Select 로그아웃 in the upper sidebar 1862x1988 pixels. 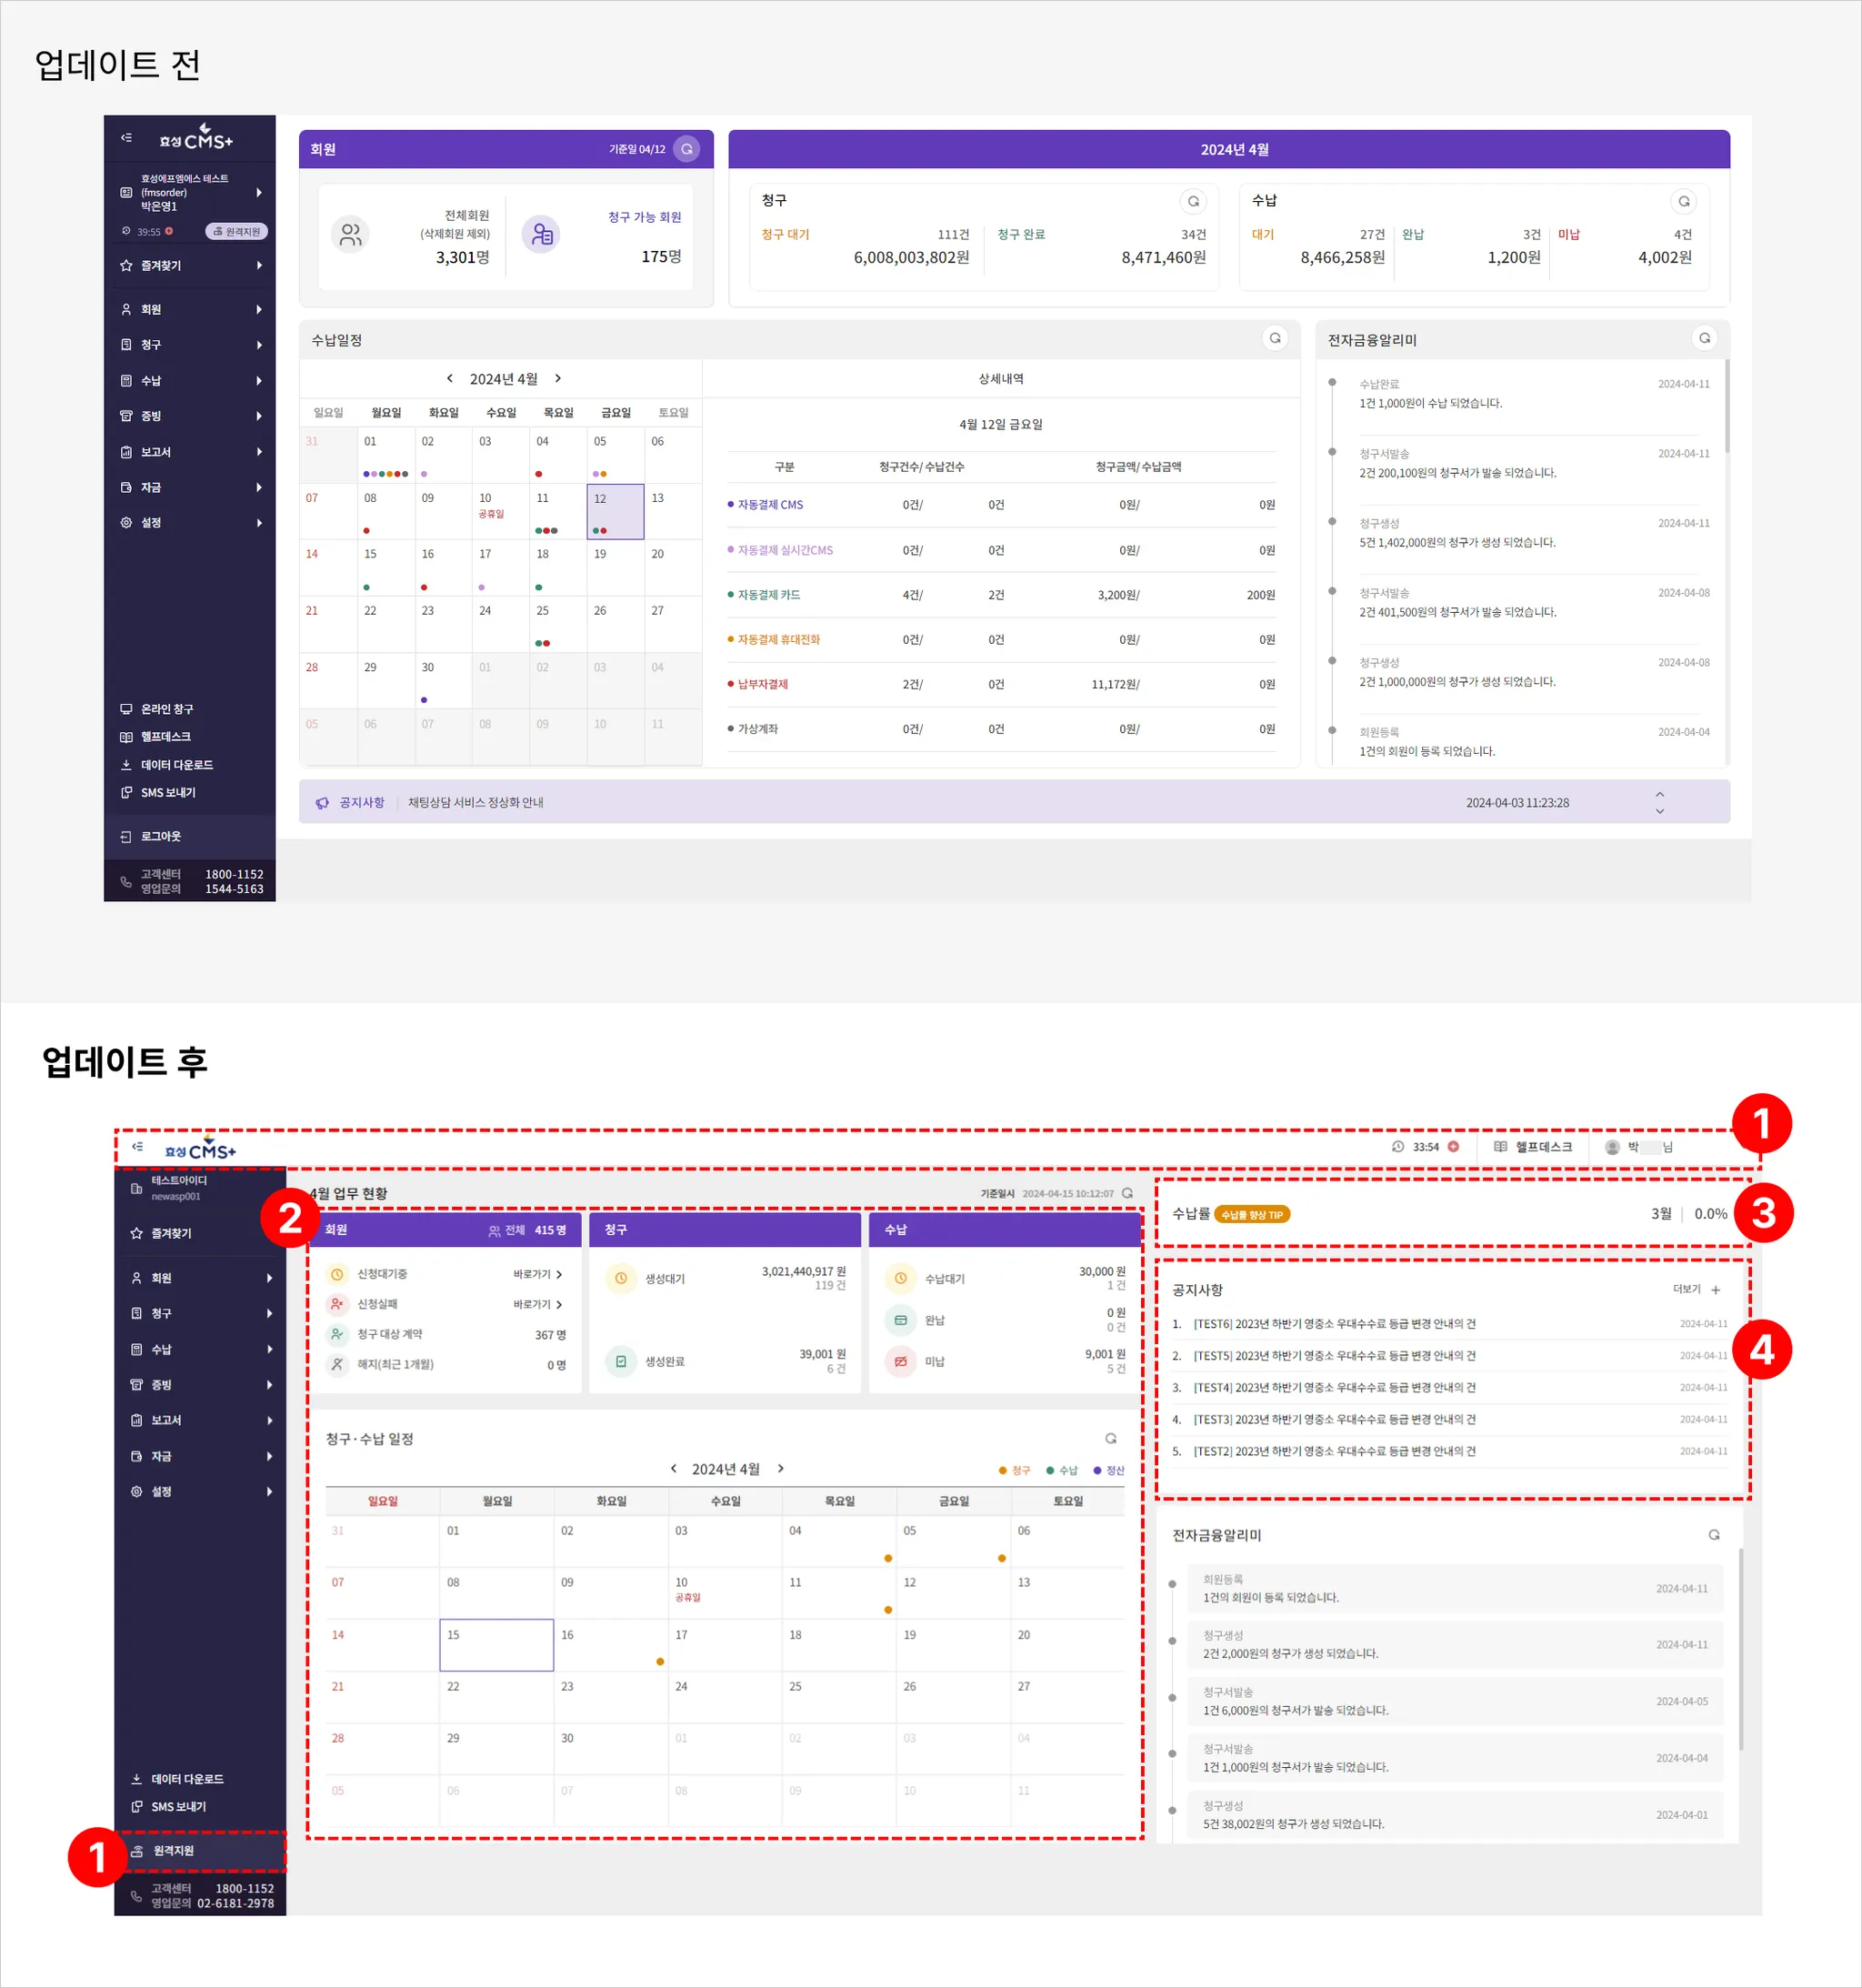[x=160, y=836]
